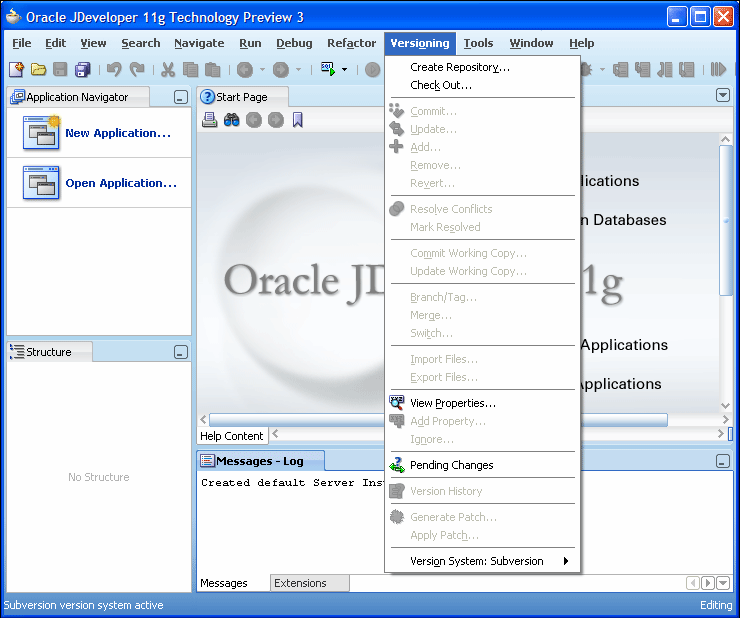Open the Refactor menu
The height and width of the screenshot is (618, 740).
click(x=352, y=43)
